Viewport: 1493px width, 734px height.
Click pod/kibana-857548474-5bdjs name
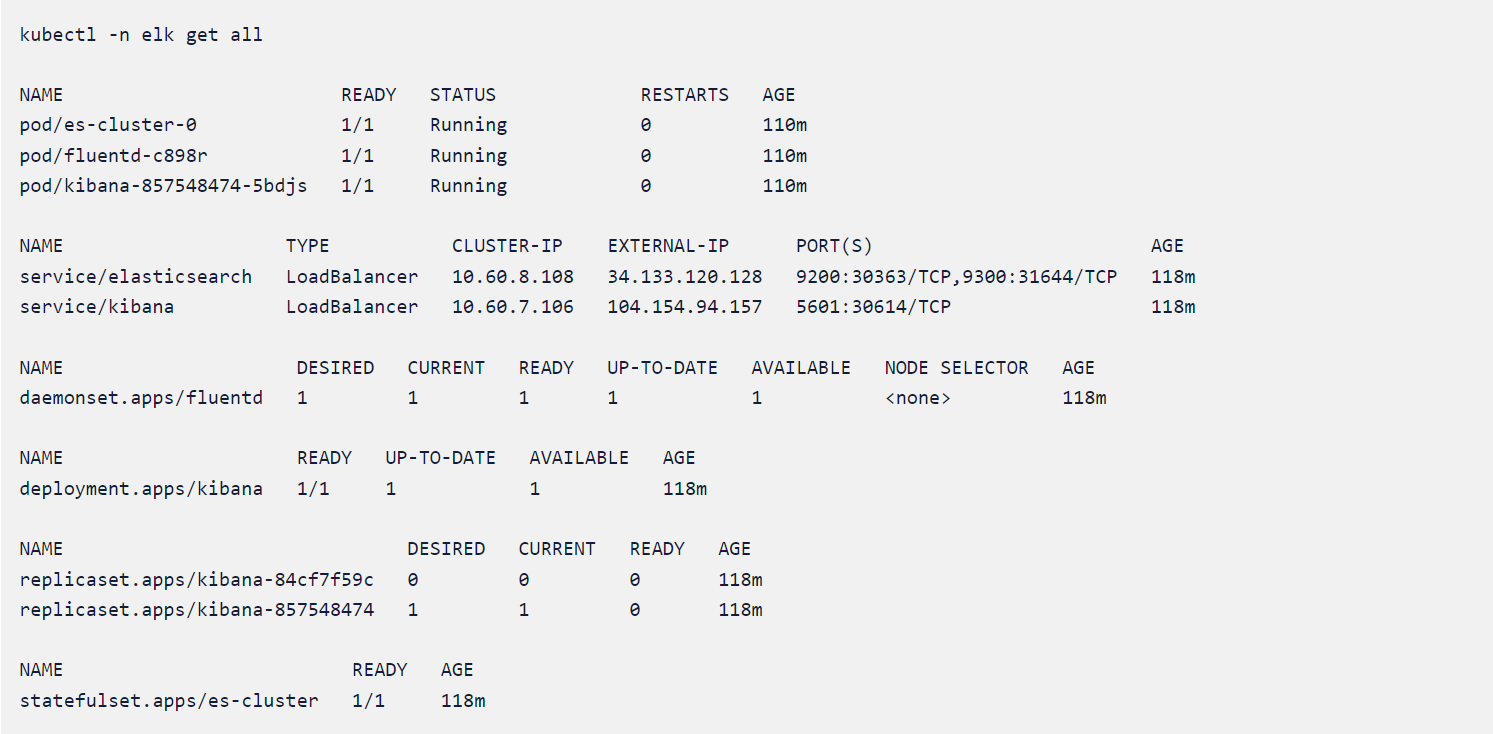coord(163,186)
